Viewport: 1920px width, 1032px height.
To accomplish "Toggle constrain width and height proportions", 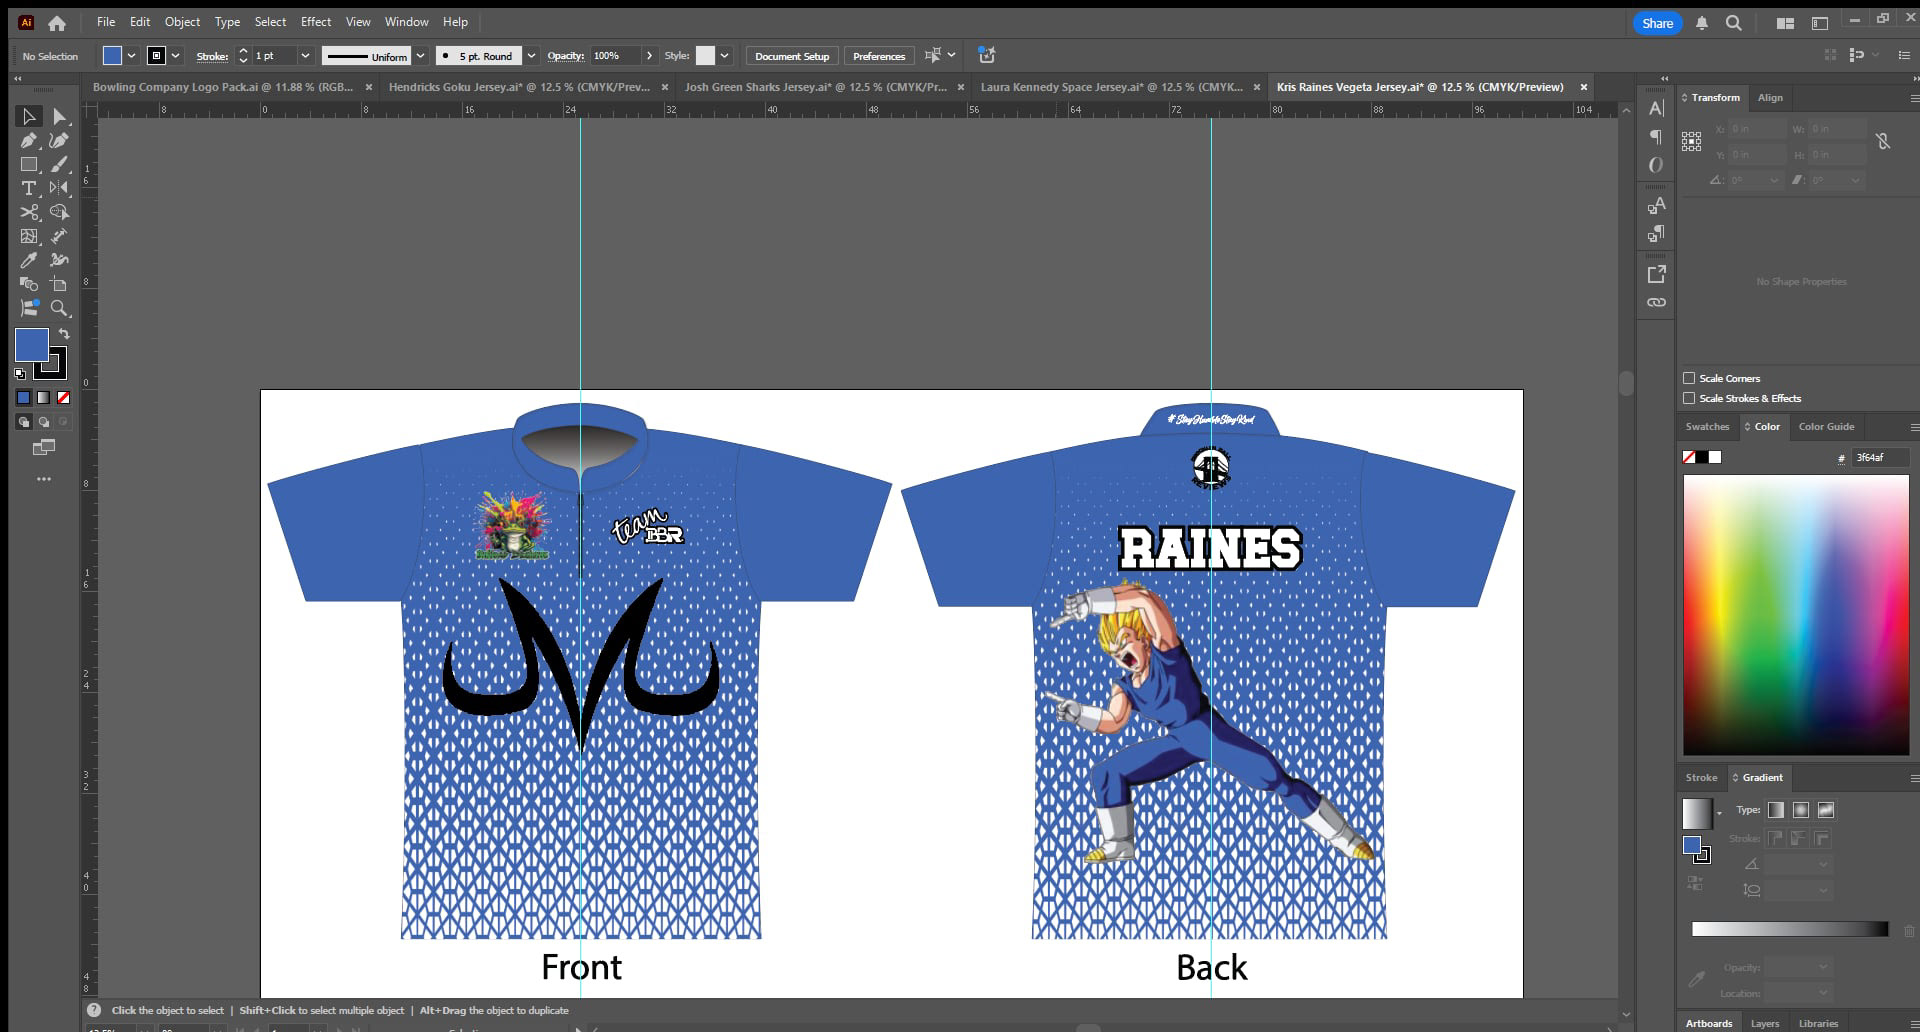I will [1883, 141].
